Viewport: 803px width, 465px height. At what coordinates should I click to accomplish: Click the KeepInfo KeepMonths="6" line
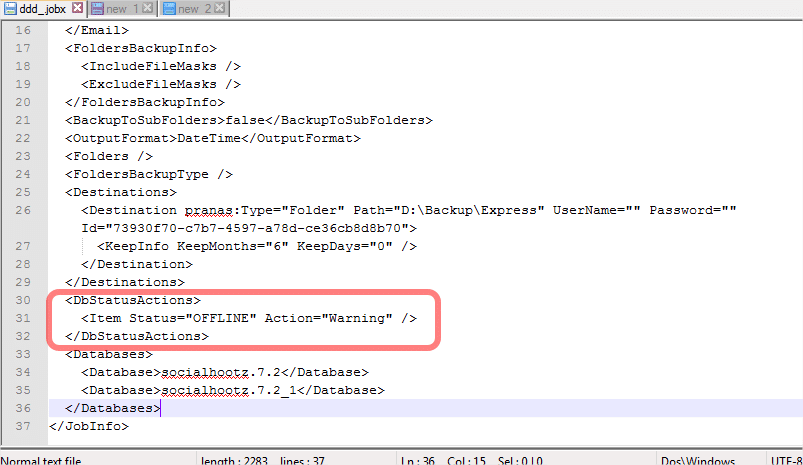[x=257, y=246]
